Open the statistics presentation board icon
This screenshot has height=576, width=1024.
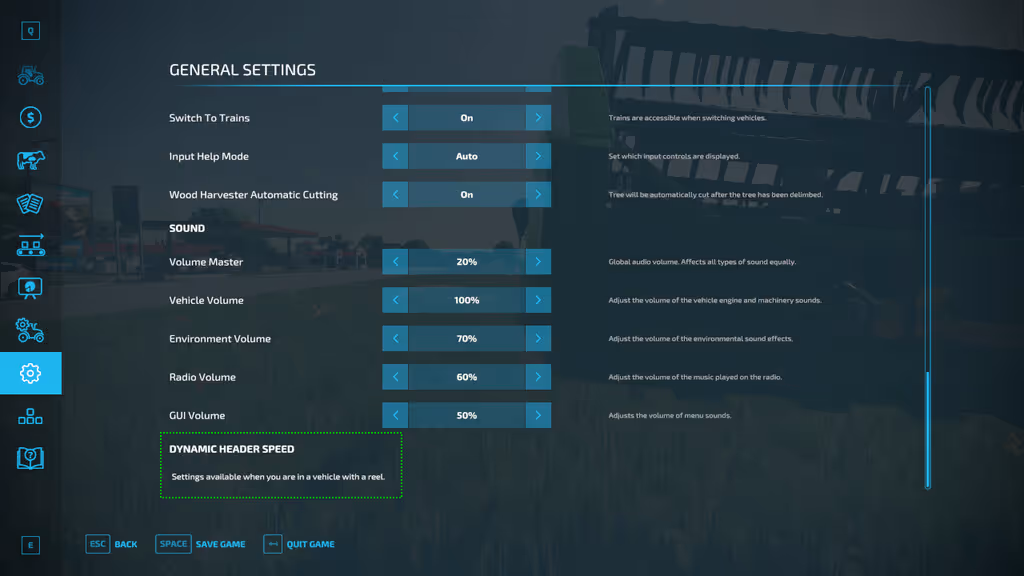pos(30,288)
